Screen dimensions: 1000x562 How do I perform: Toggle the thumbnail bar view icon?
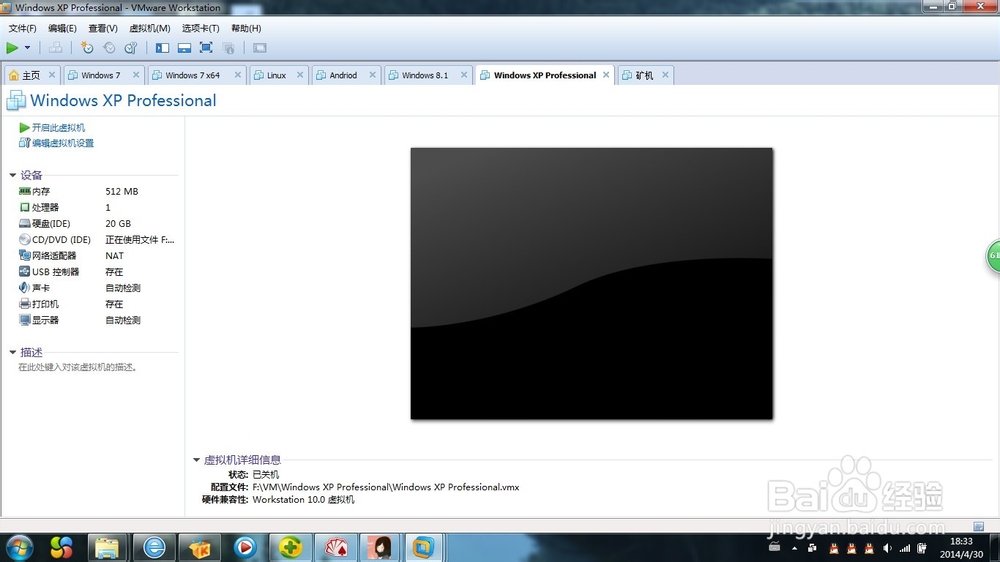[x=184, y=48]
